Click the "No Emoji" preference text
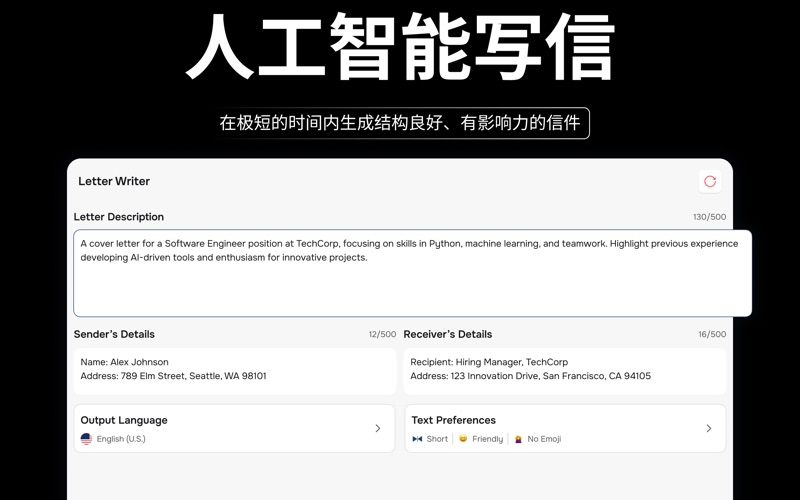This screenshot has width=800, height=500. pos(544,439)
